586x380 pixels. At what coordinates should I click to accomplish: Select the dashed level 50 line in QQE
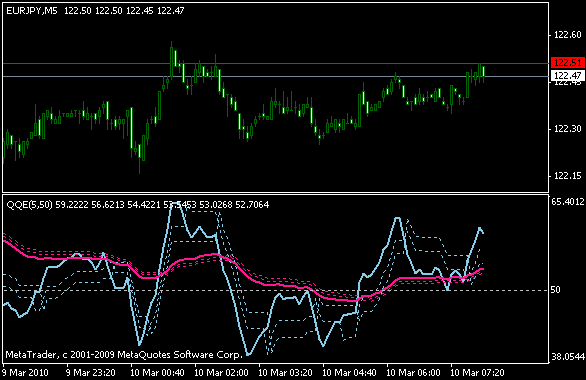(x=276, y=290)
